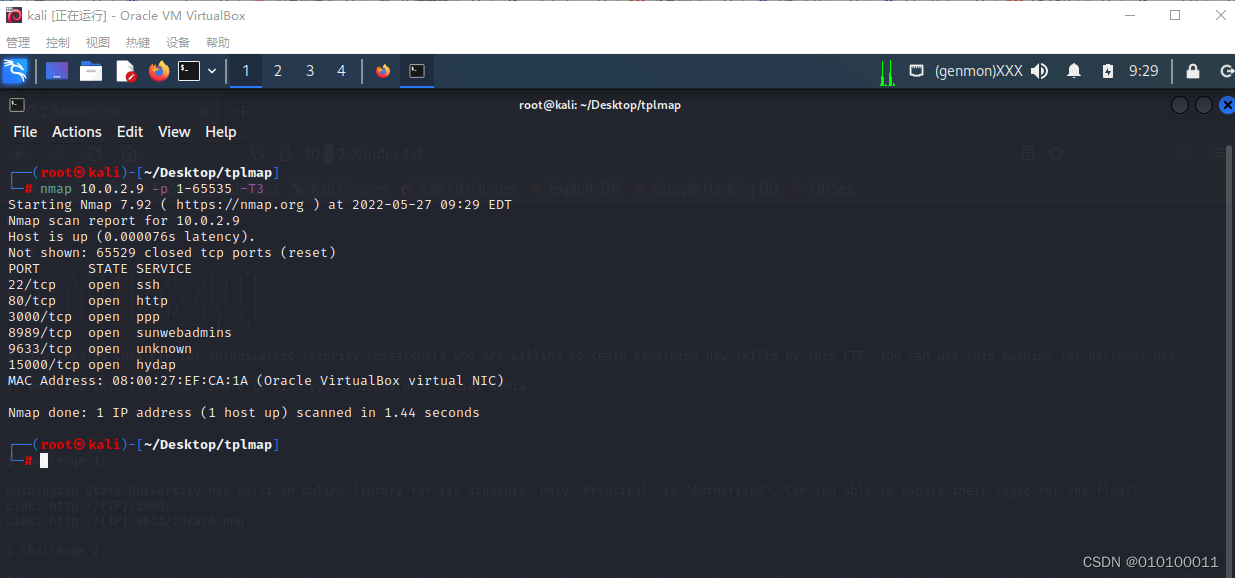Expand the terminal launcher dropdown arrow
The image size is (1235, 578).
211,71
